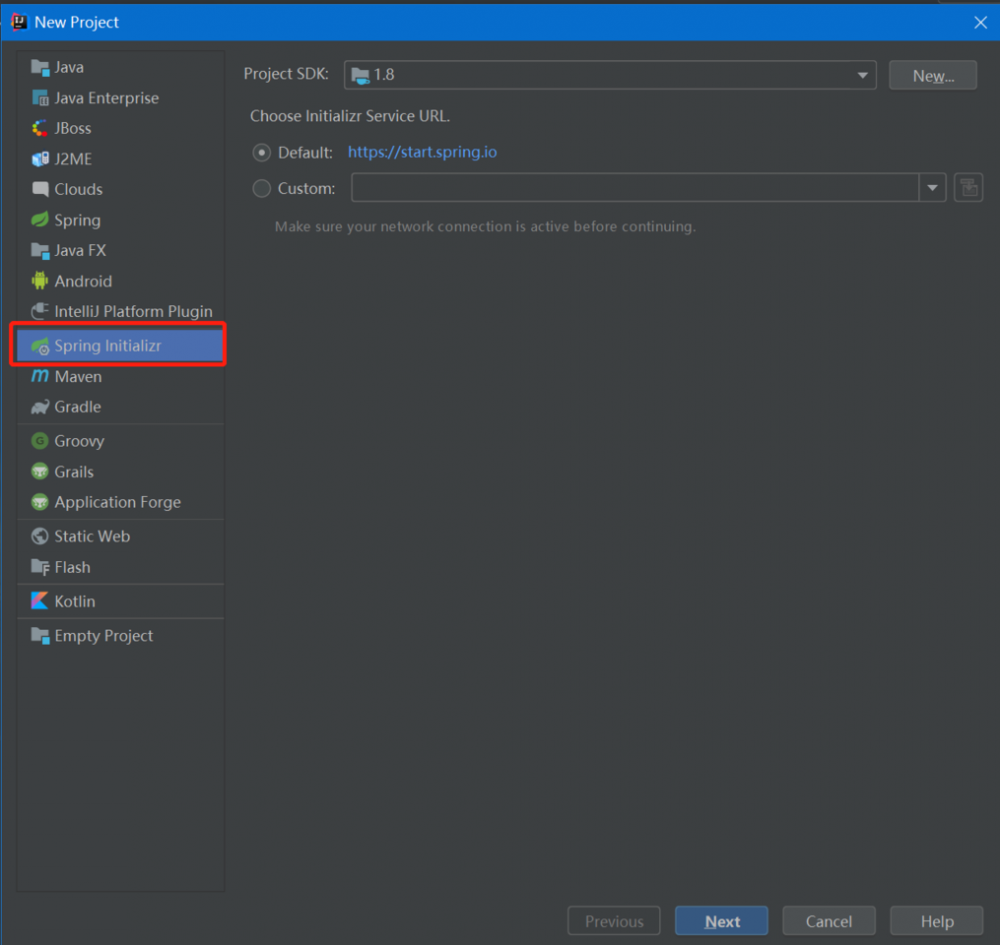Click the Android robot icon

[x=40, y=281]
